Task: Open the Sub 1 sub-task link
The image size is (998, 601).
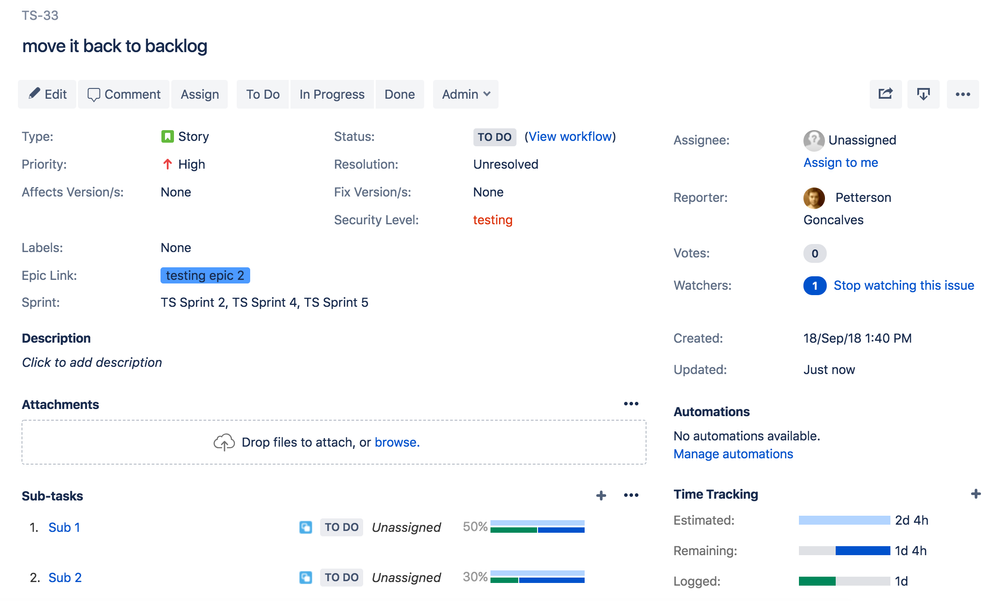Action: click(64, 527)
